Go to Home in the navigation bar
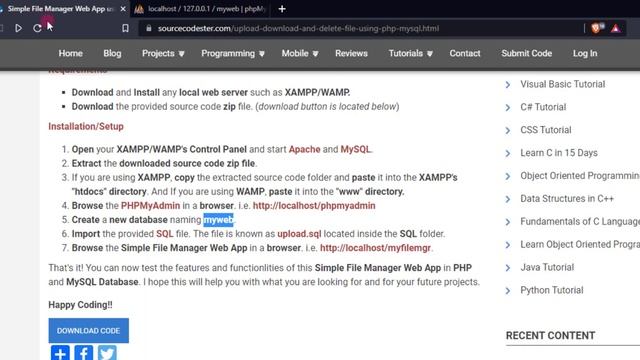Viewport: 640px width, 360px height. point(71,53)
